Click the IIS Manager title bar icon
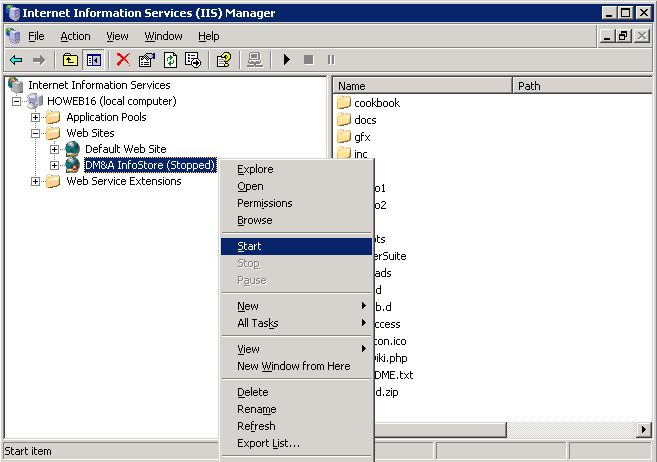The image size is (657, 462). pos(13,13)
